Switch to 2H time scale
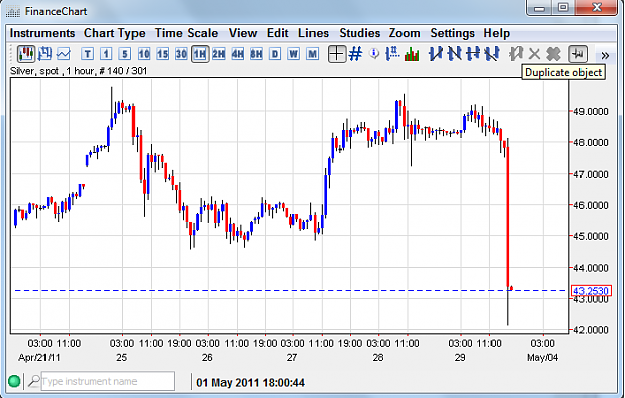625x398 pixels. (x=218, y=53)
